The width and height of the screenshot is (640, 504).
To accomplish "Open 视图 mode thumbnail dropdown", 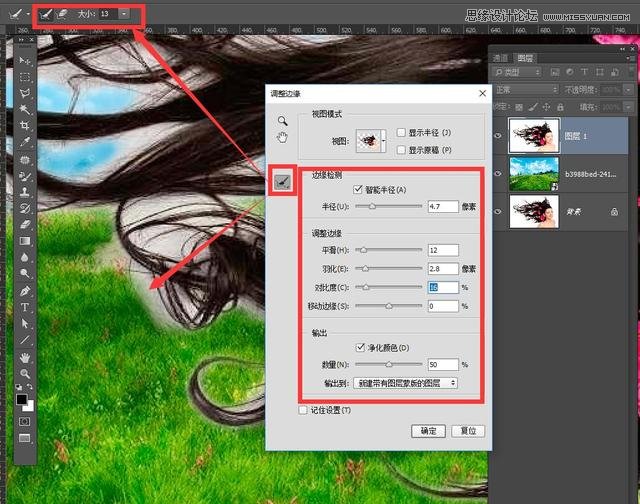I will pos(383,141).
